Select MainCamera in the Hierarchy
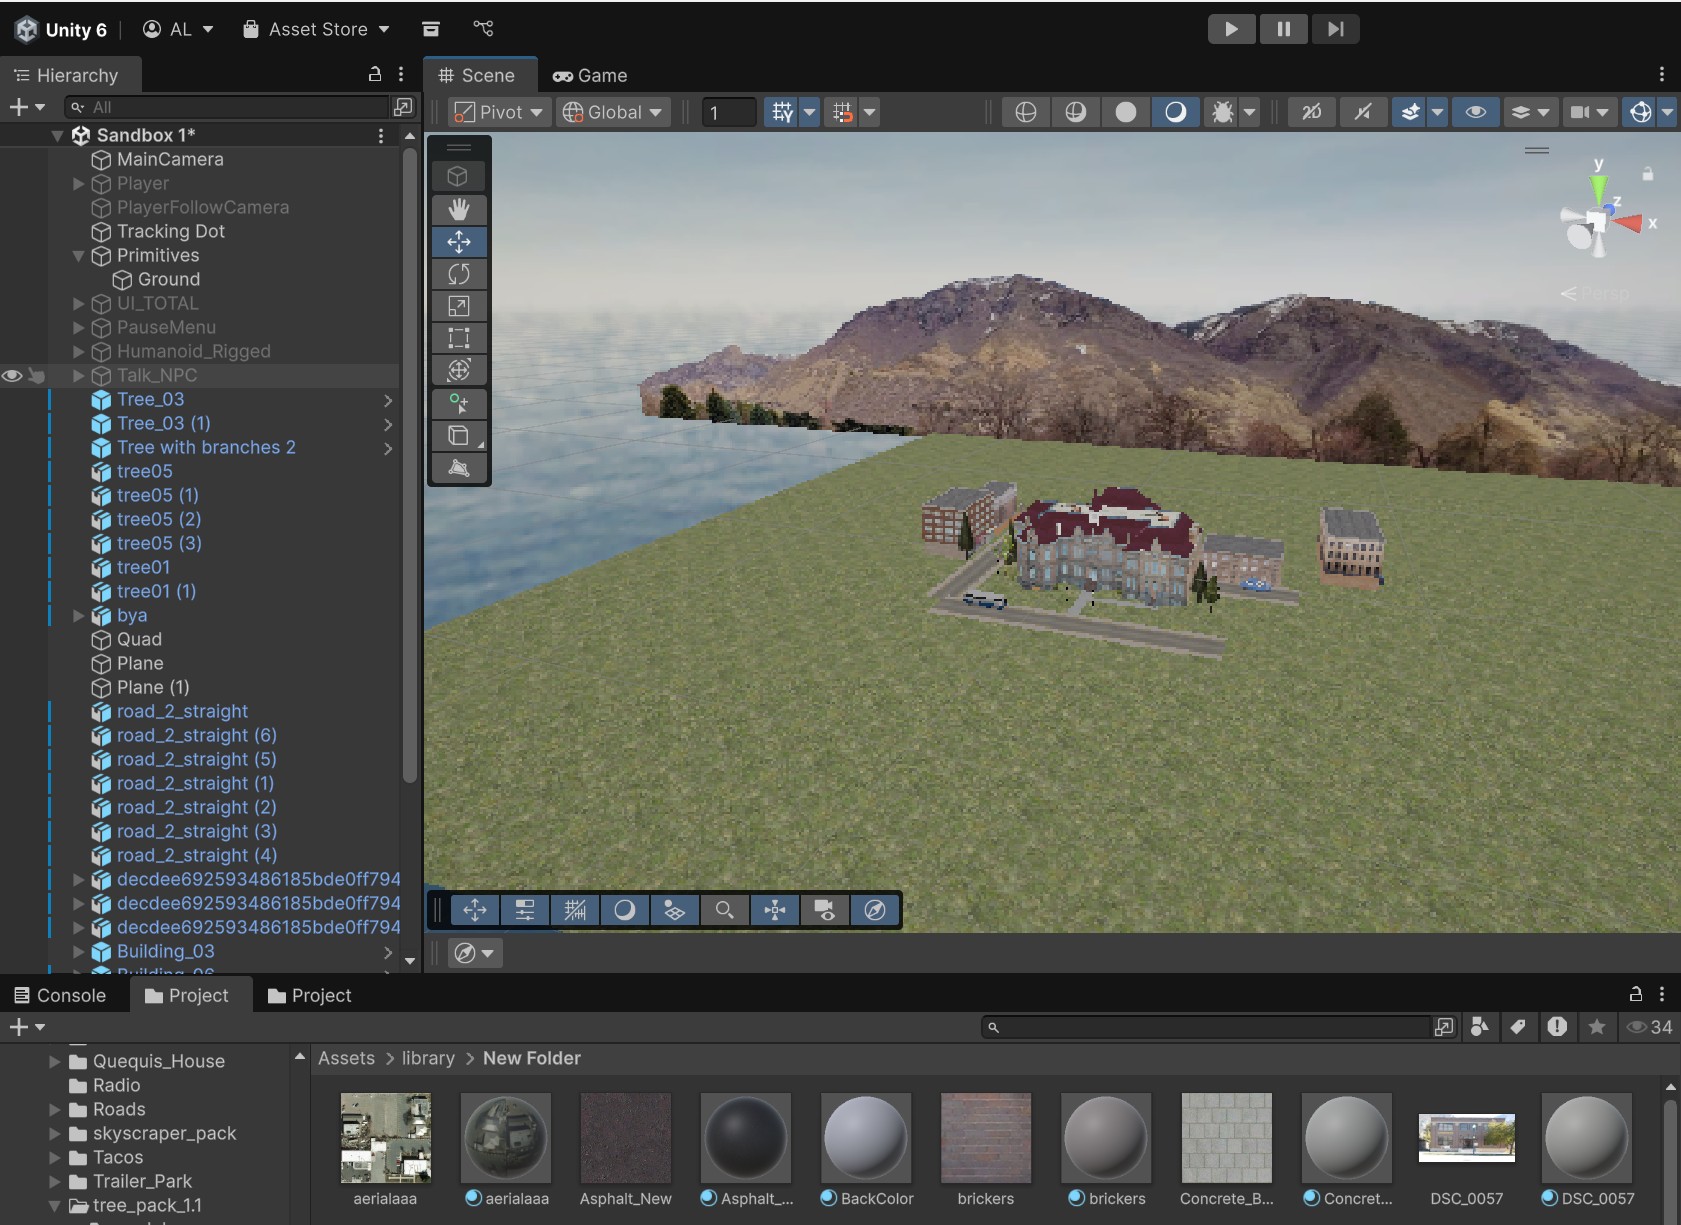Viewport: 1681px width, 1225px height. point(170,160)
